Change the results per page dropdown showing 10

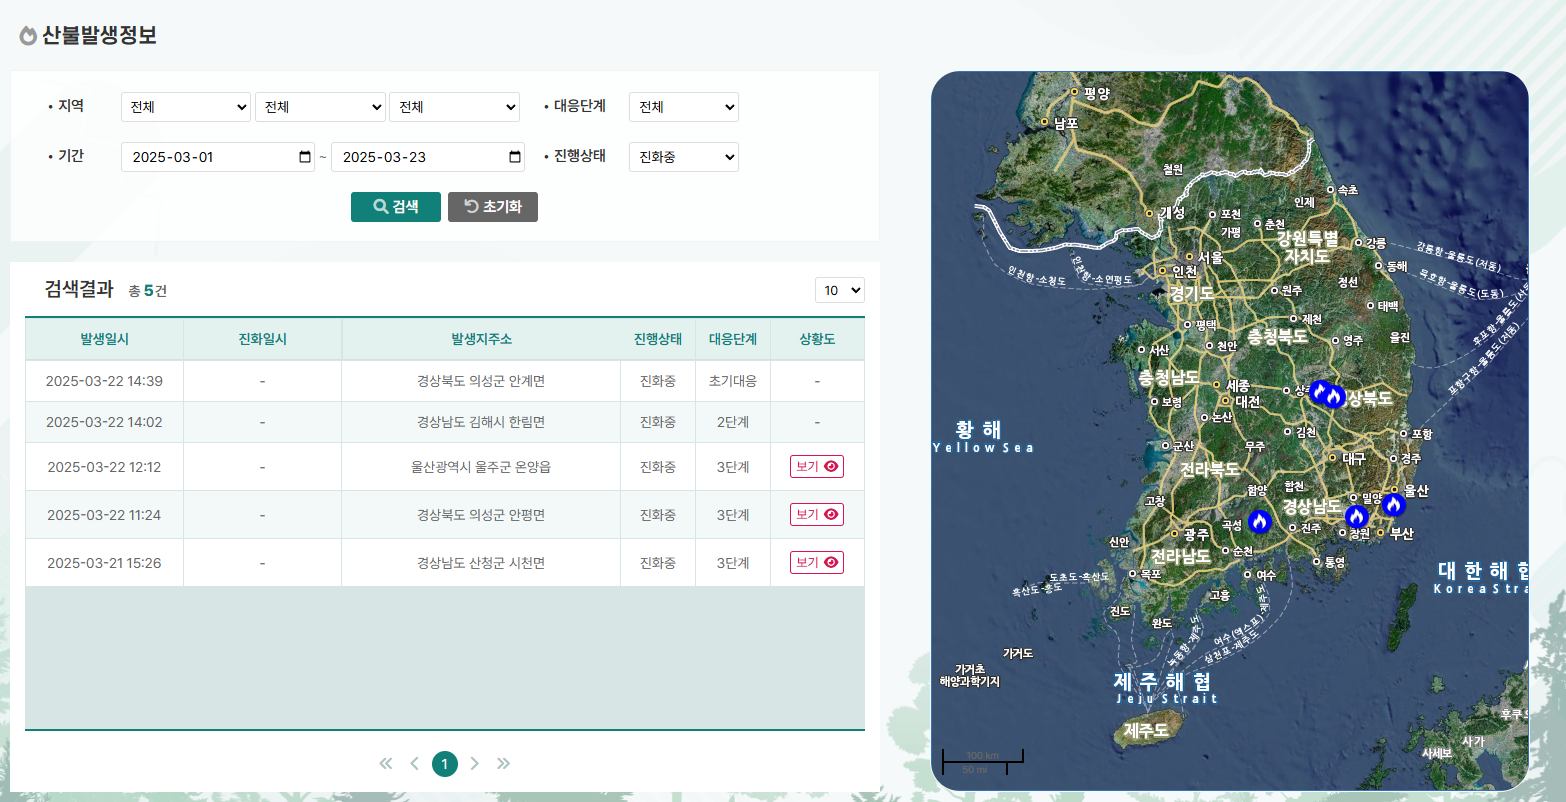pyautogui.click(x=840, y=290)
